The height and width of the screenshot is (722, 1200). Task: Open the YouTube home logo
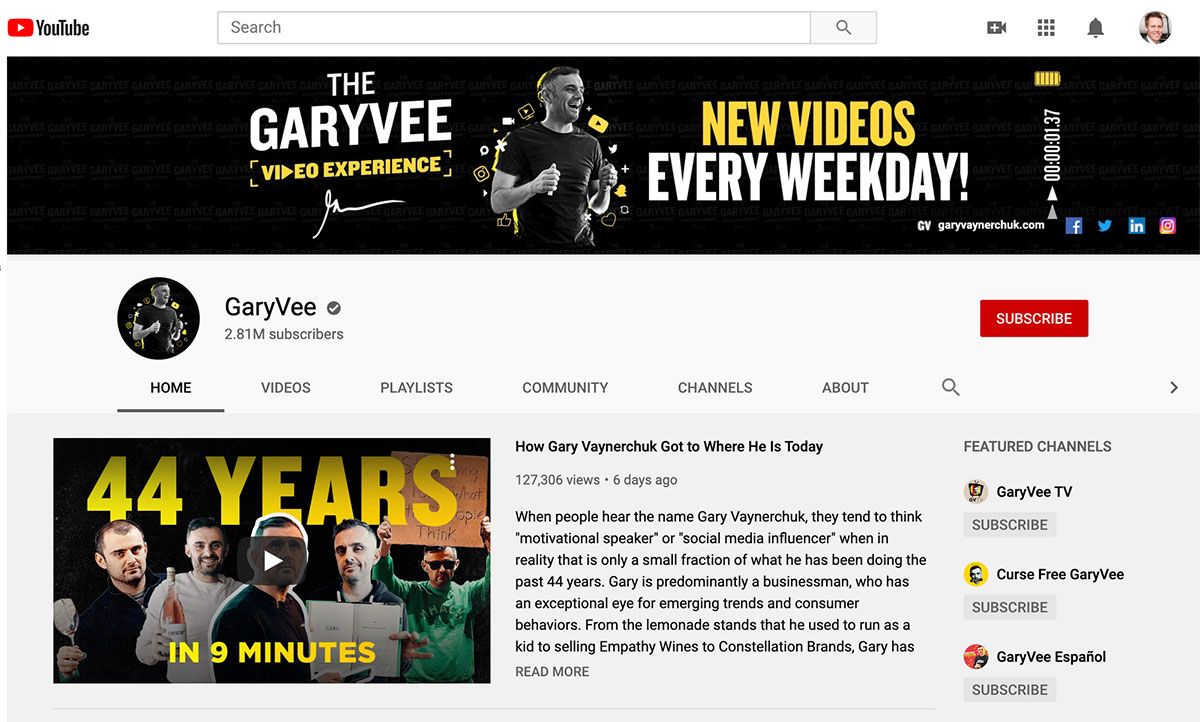(49, 28)
